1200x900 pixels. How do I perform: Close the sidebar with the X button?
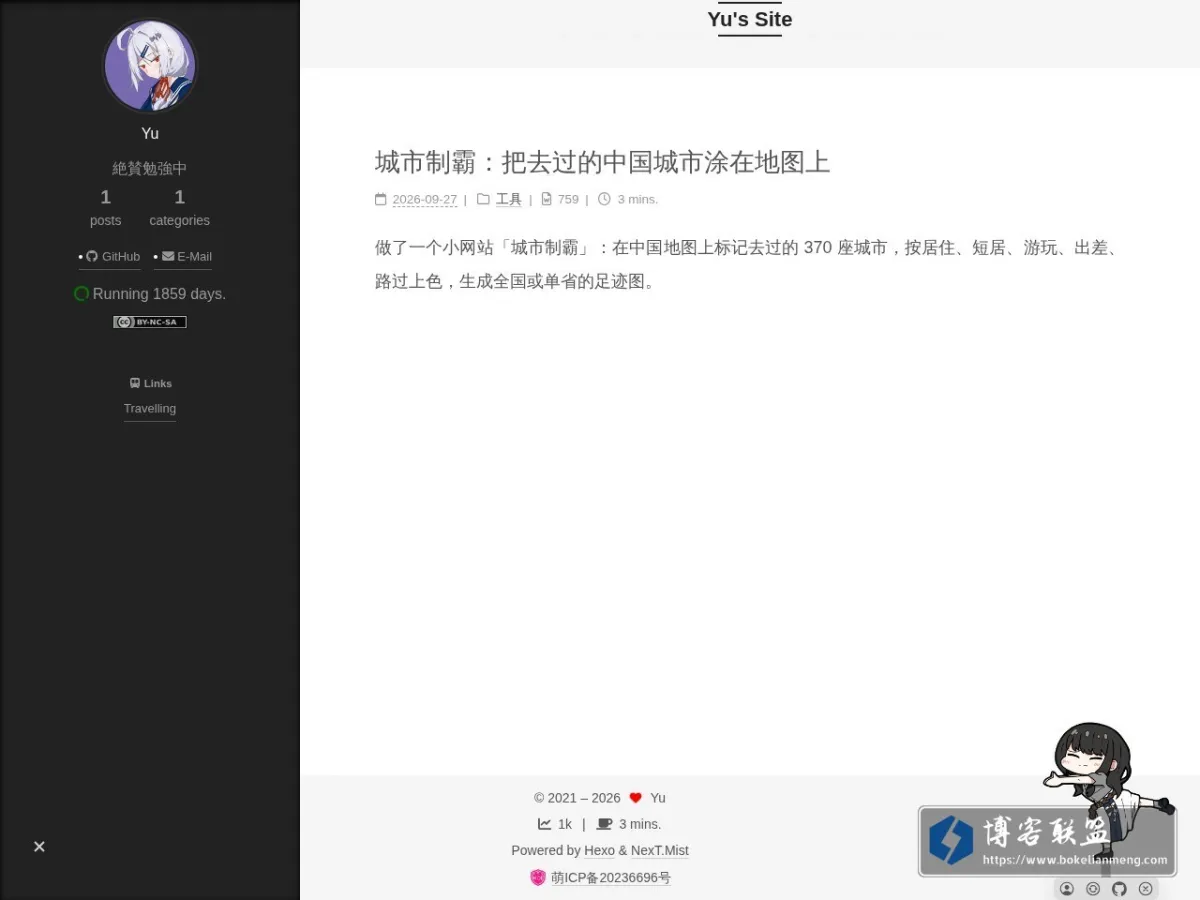coord(39,847)
